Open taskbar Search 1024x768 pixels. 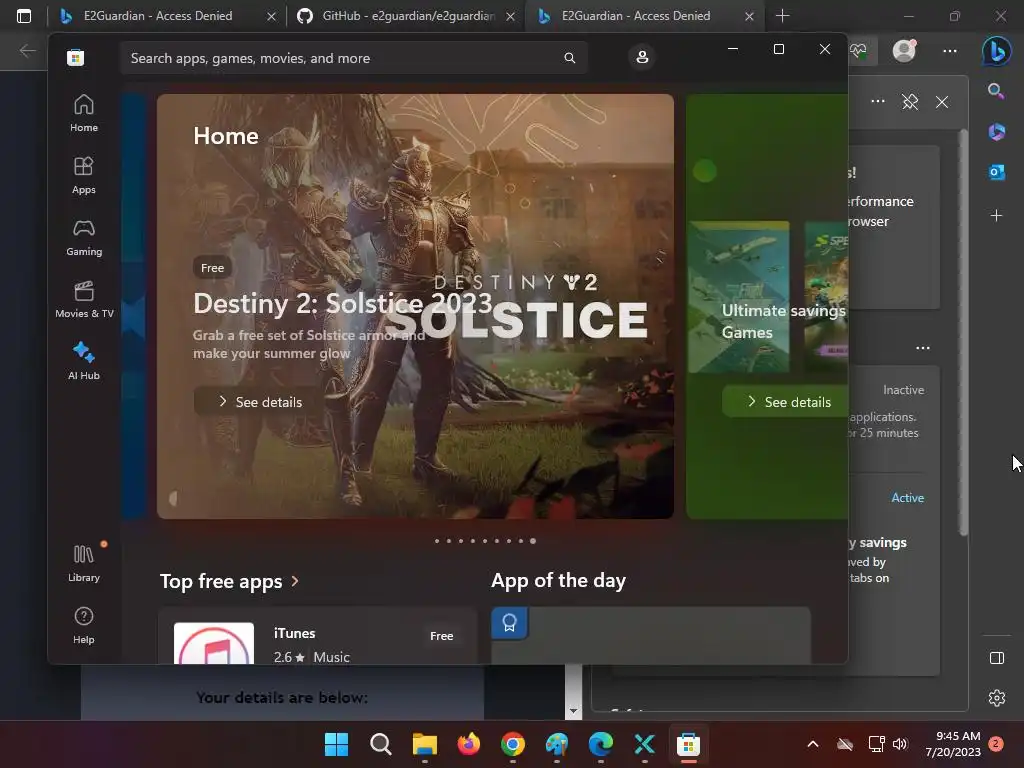point(381,744)
